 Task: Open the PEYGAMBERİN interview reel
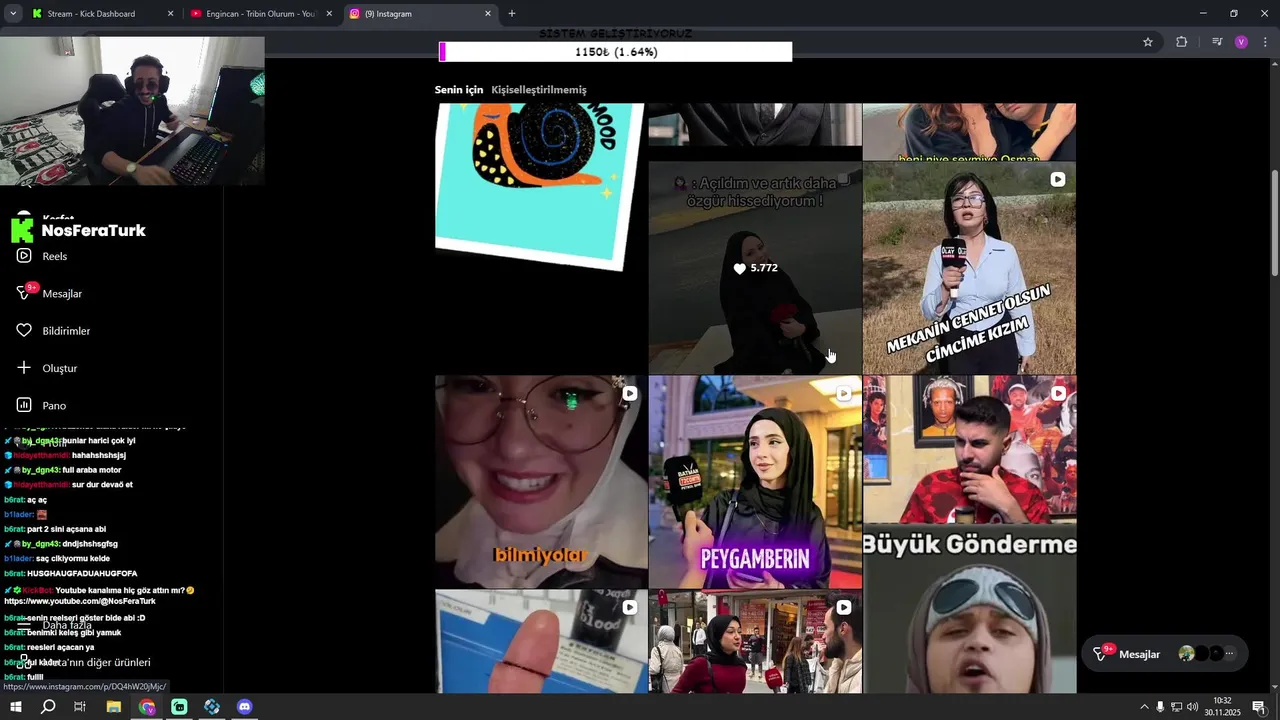(x=755, y=482)
